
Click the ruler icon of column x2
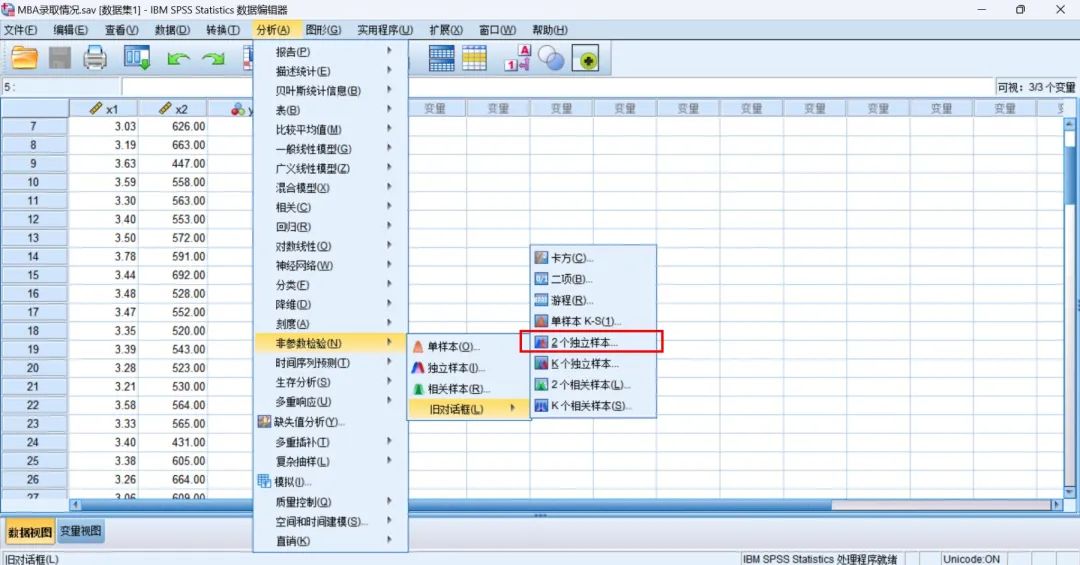click(165, 109)
